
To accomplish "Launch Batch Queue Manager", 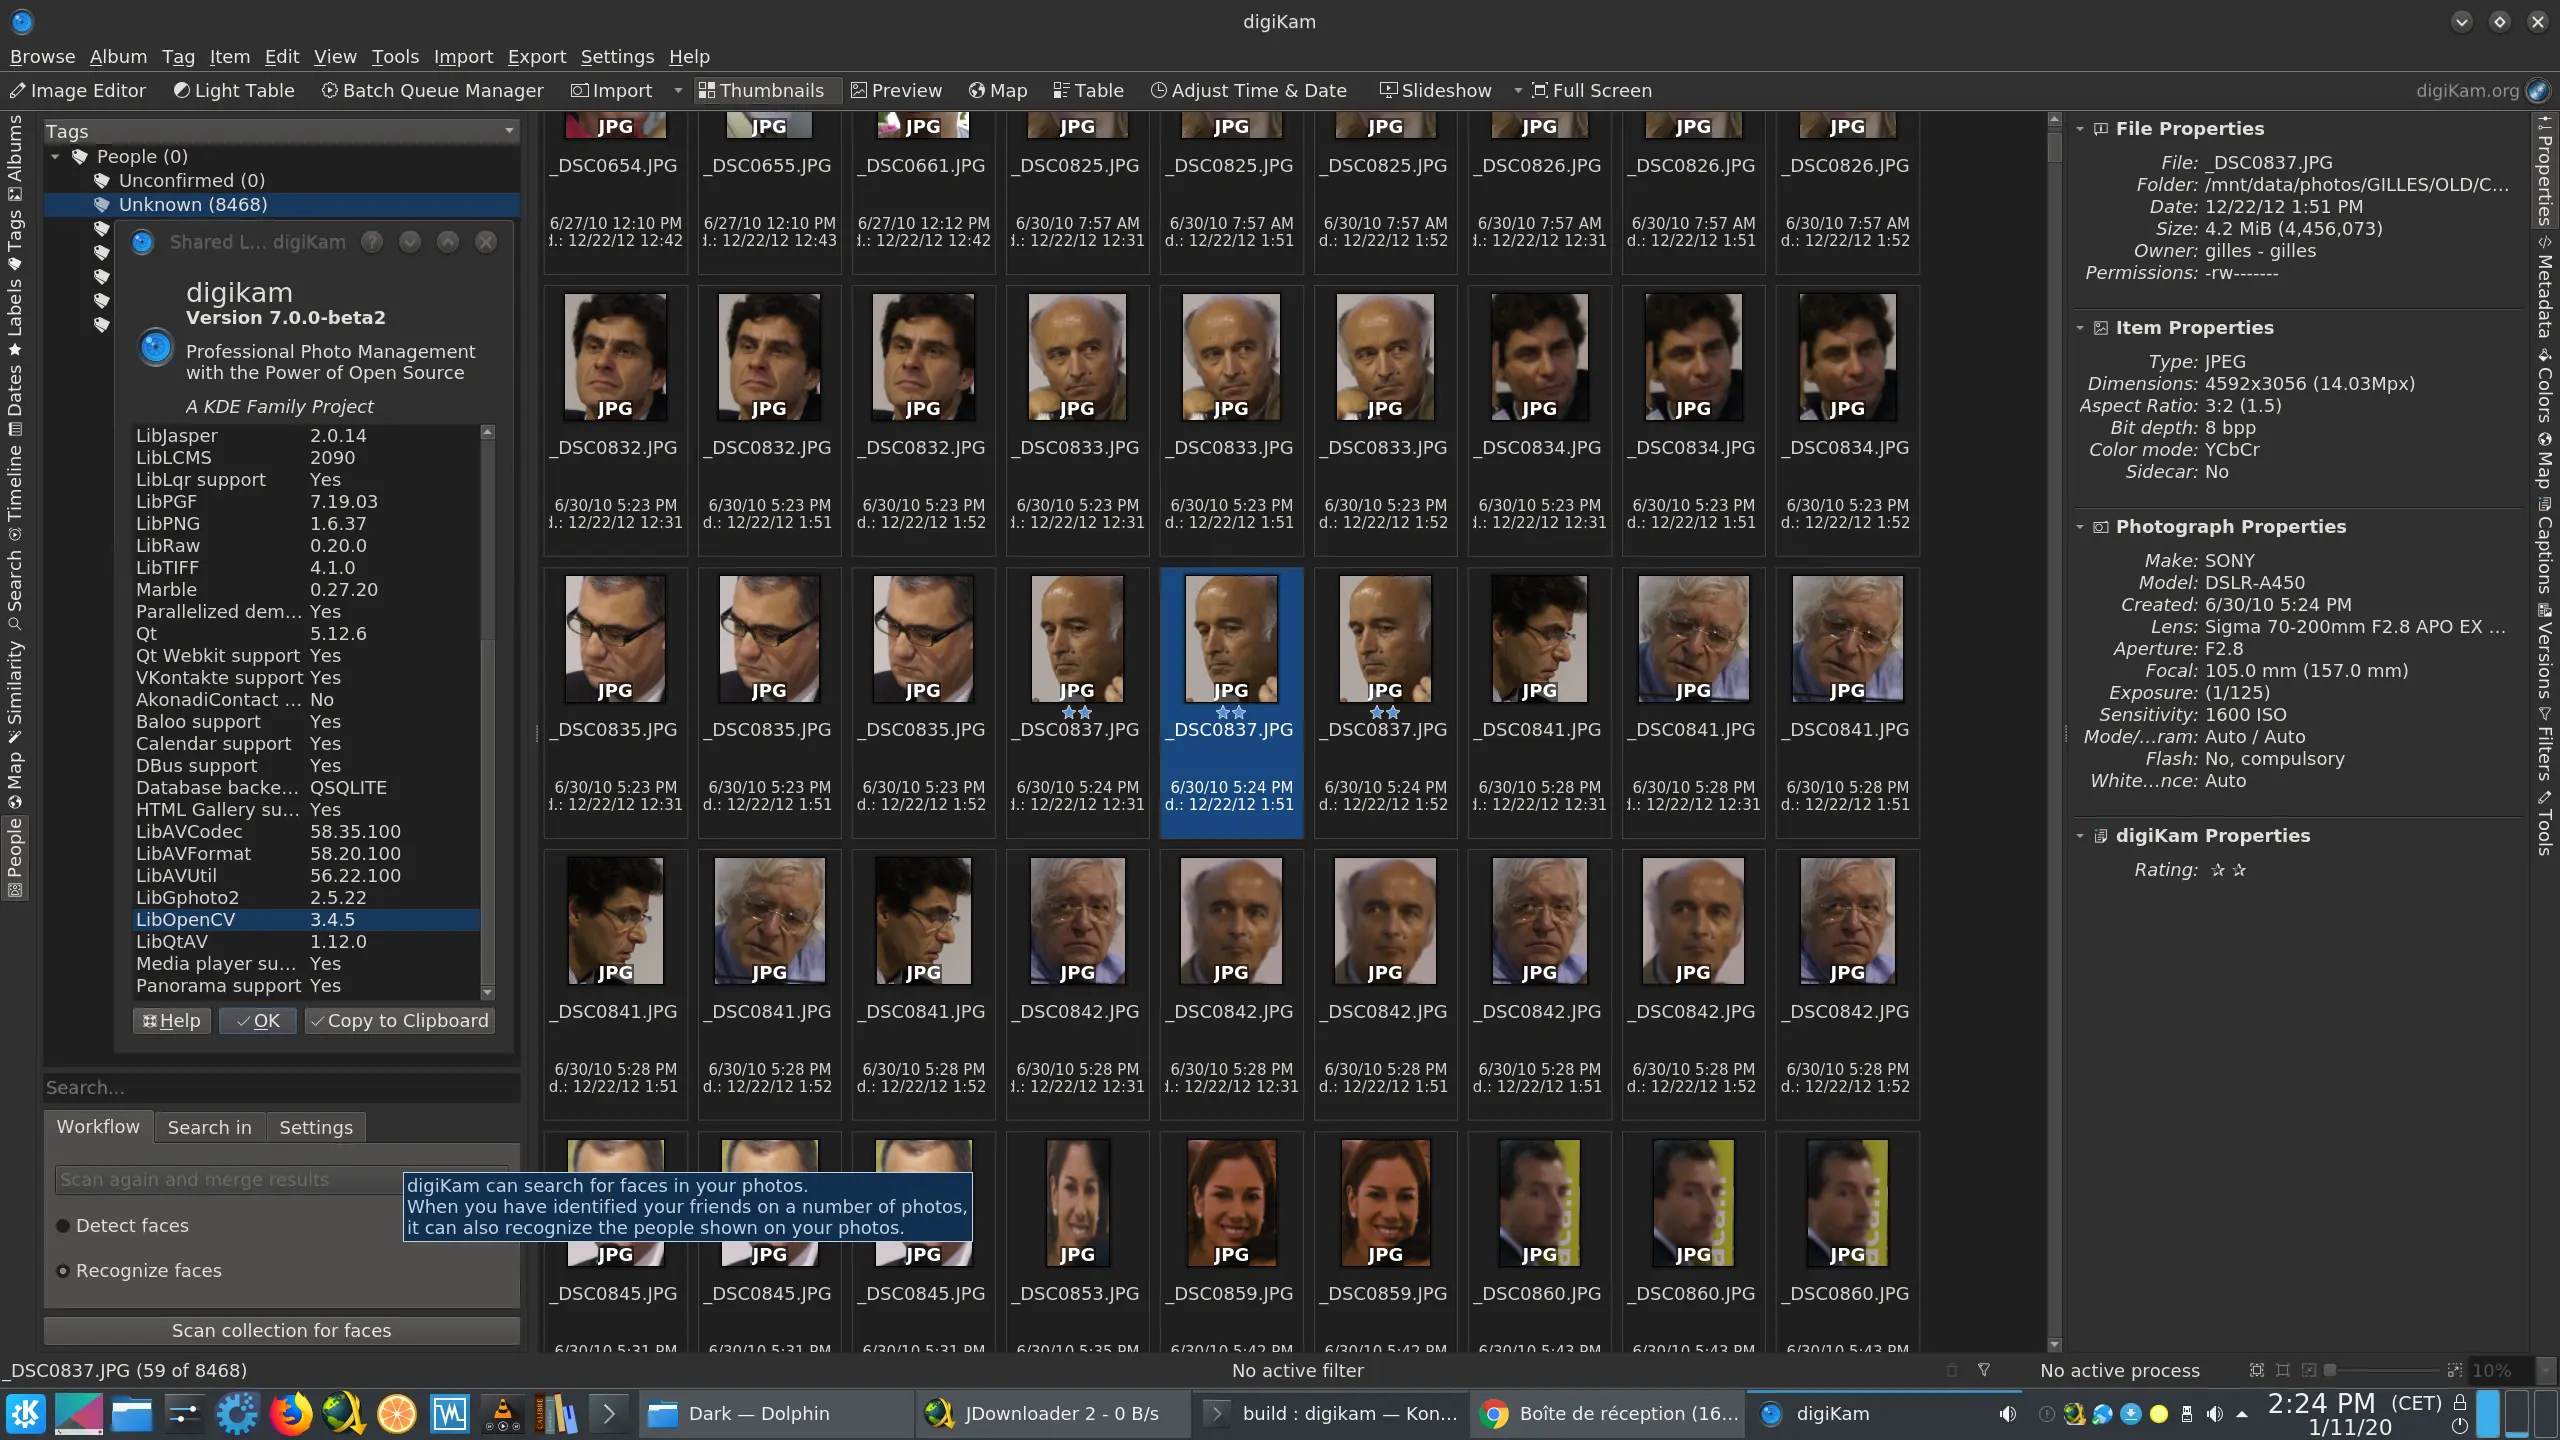I will [432, 90].
